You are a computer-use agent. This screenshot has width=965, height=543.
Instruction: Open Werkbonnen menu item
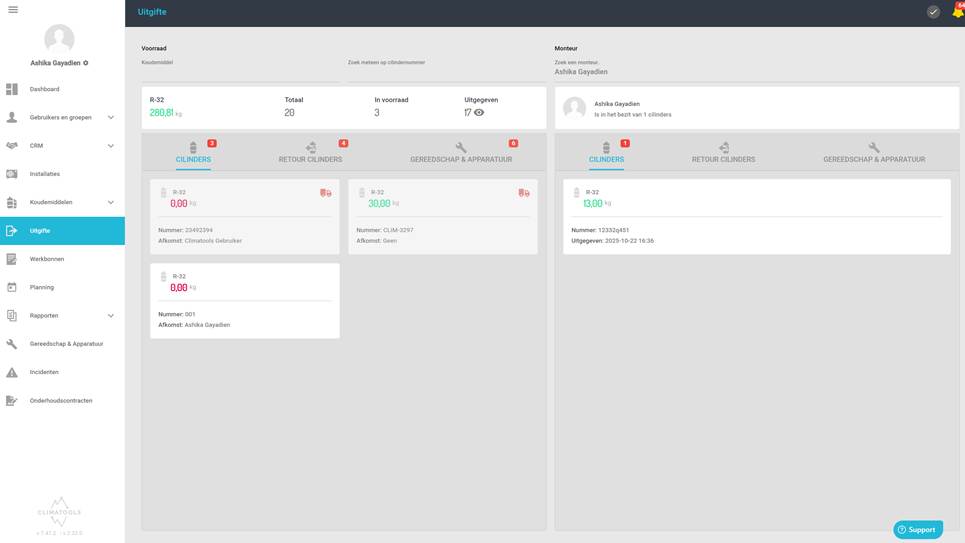click(x=62, y=259)
